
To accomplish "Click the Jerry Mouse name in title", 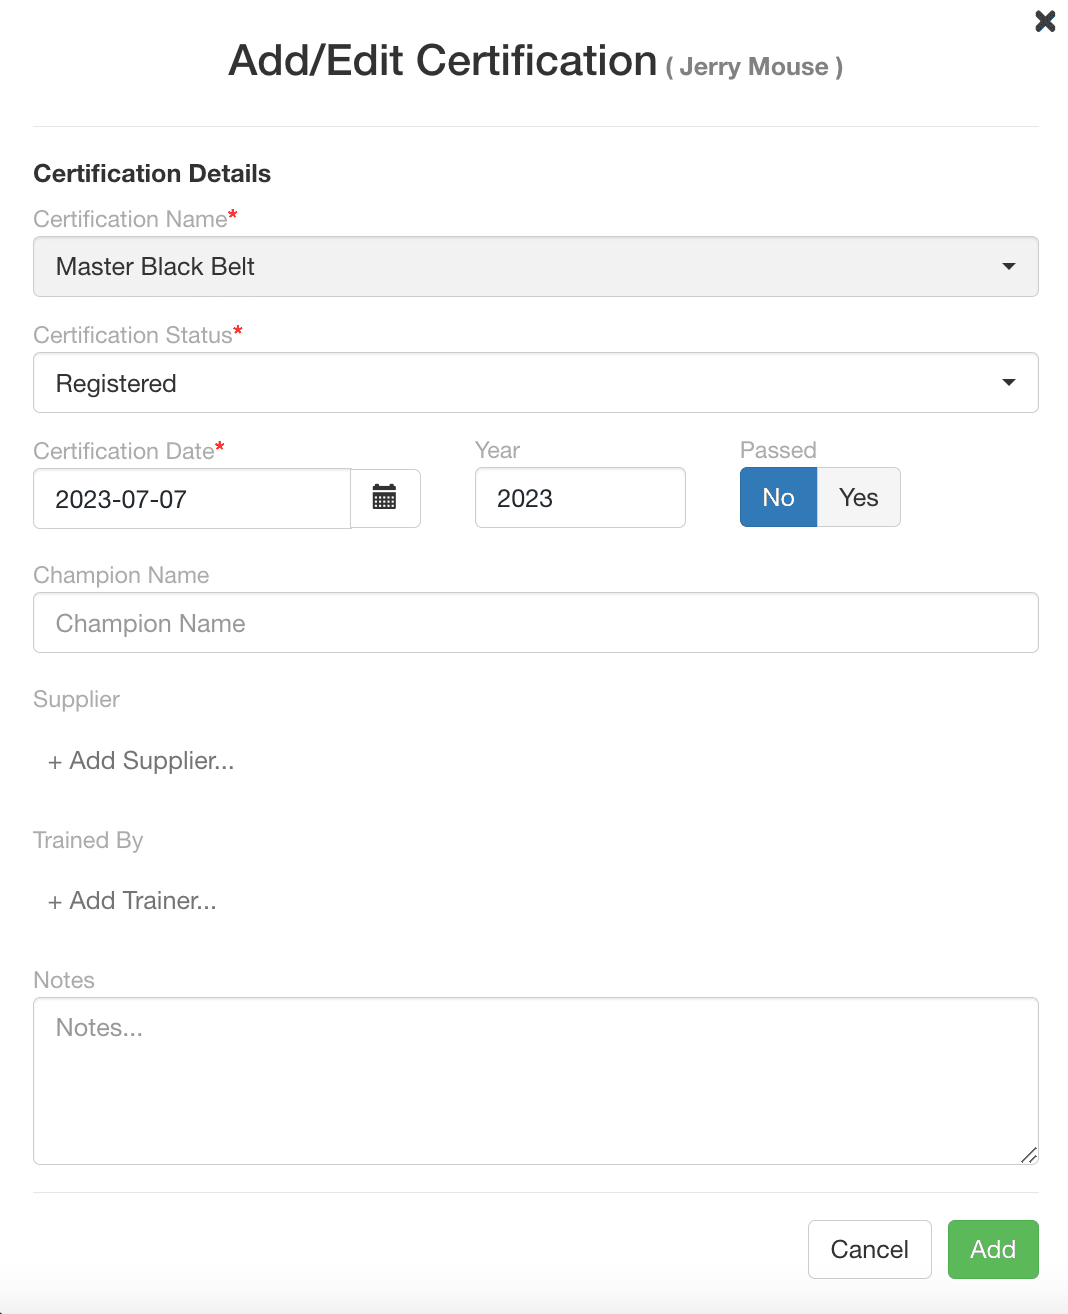I will 754,67.
